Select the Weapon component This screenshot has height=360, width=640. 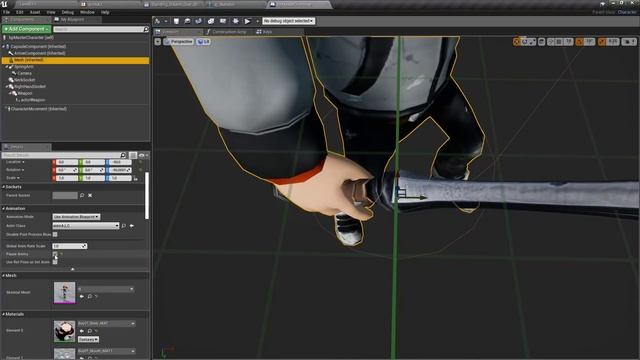pyautogui.click(x=24, y=93)
